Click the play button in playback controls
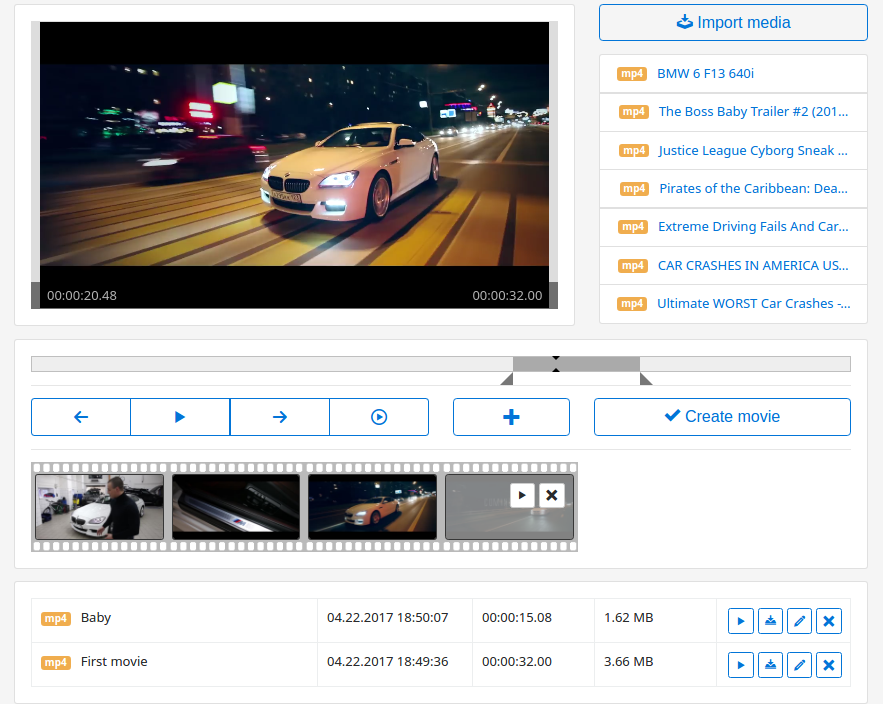The image size is (883, 704). pos(180,417)
